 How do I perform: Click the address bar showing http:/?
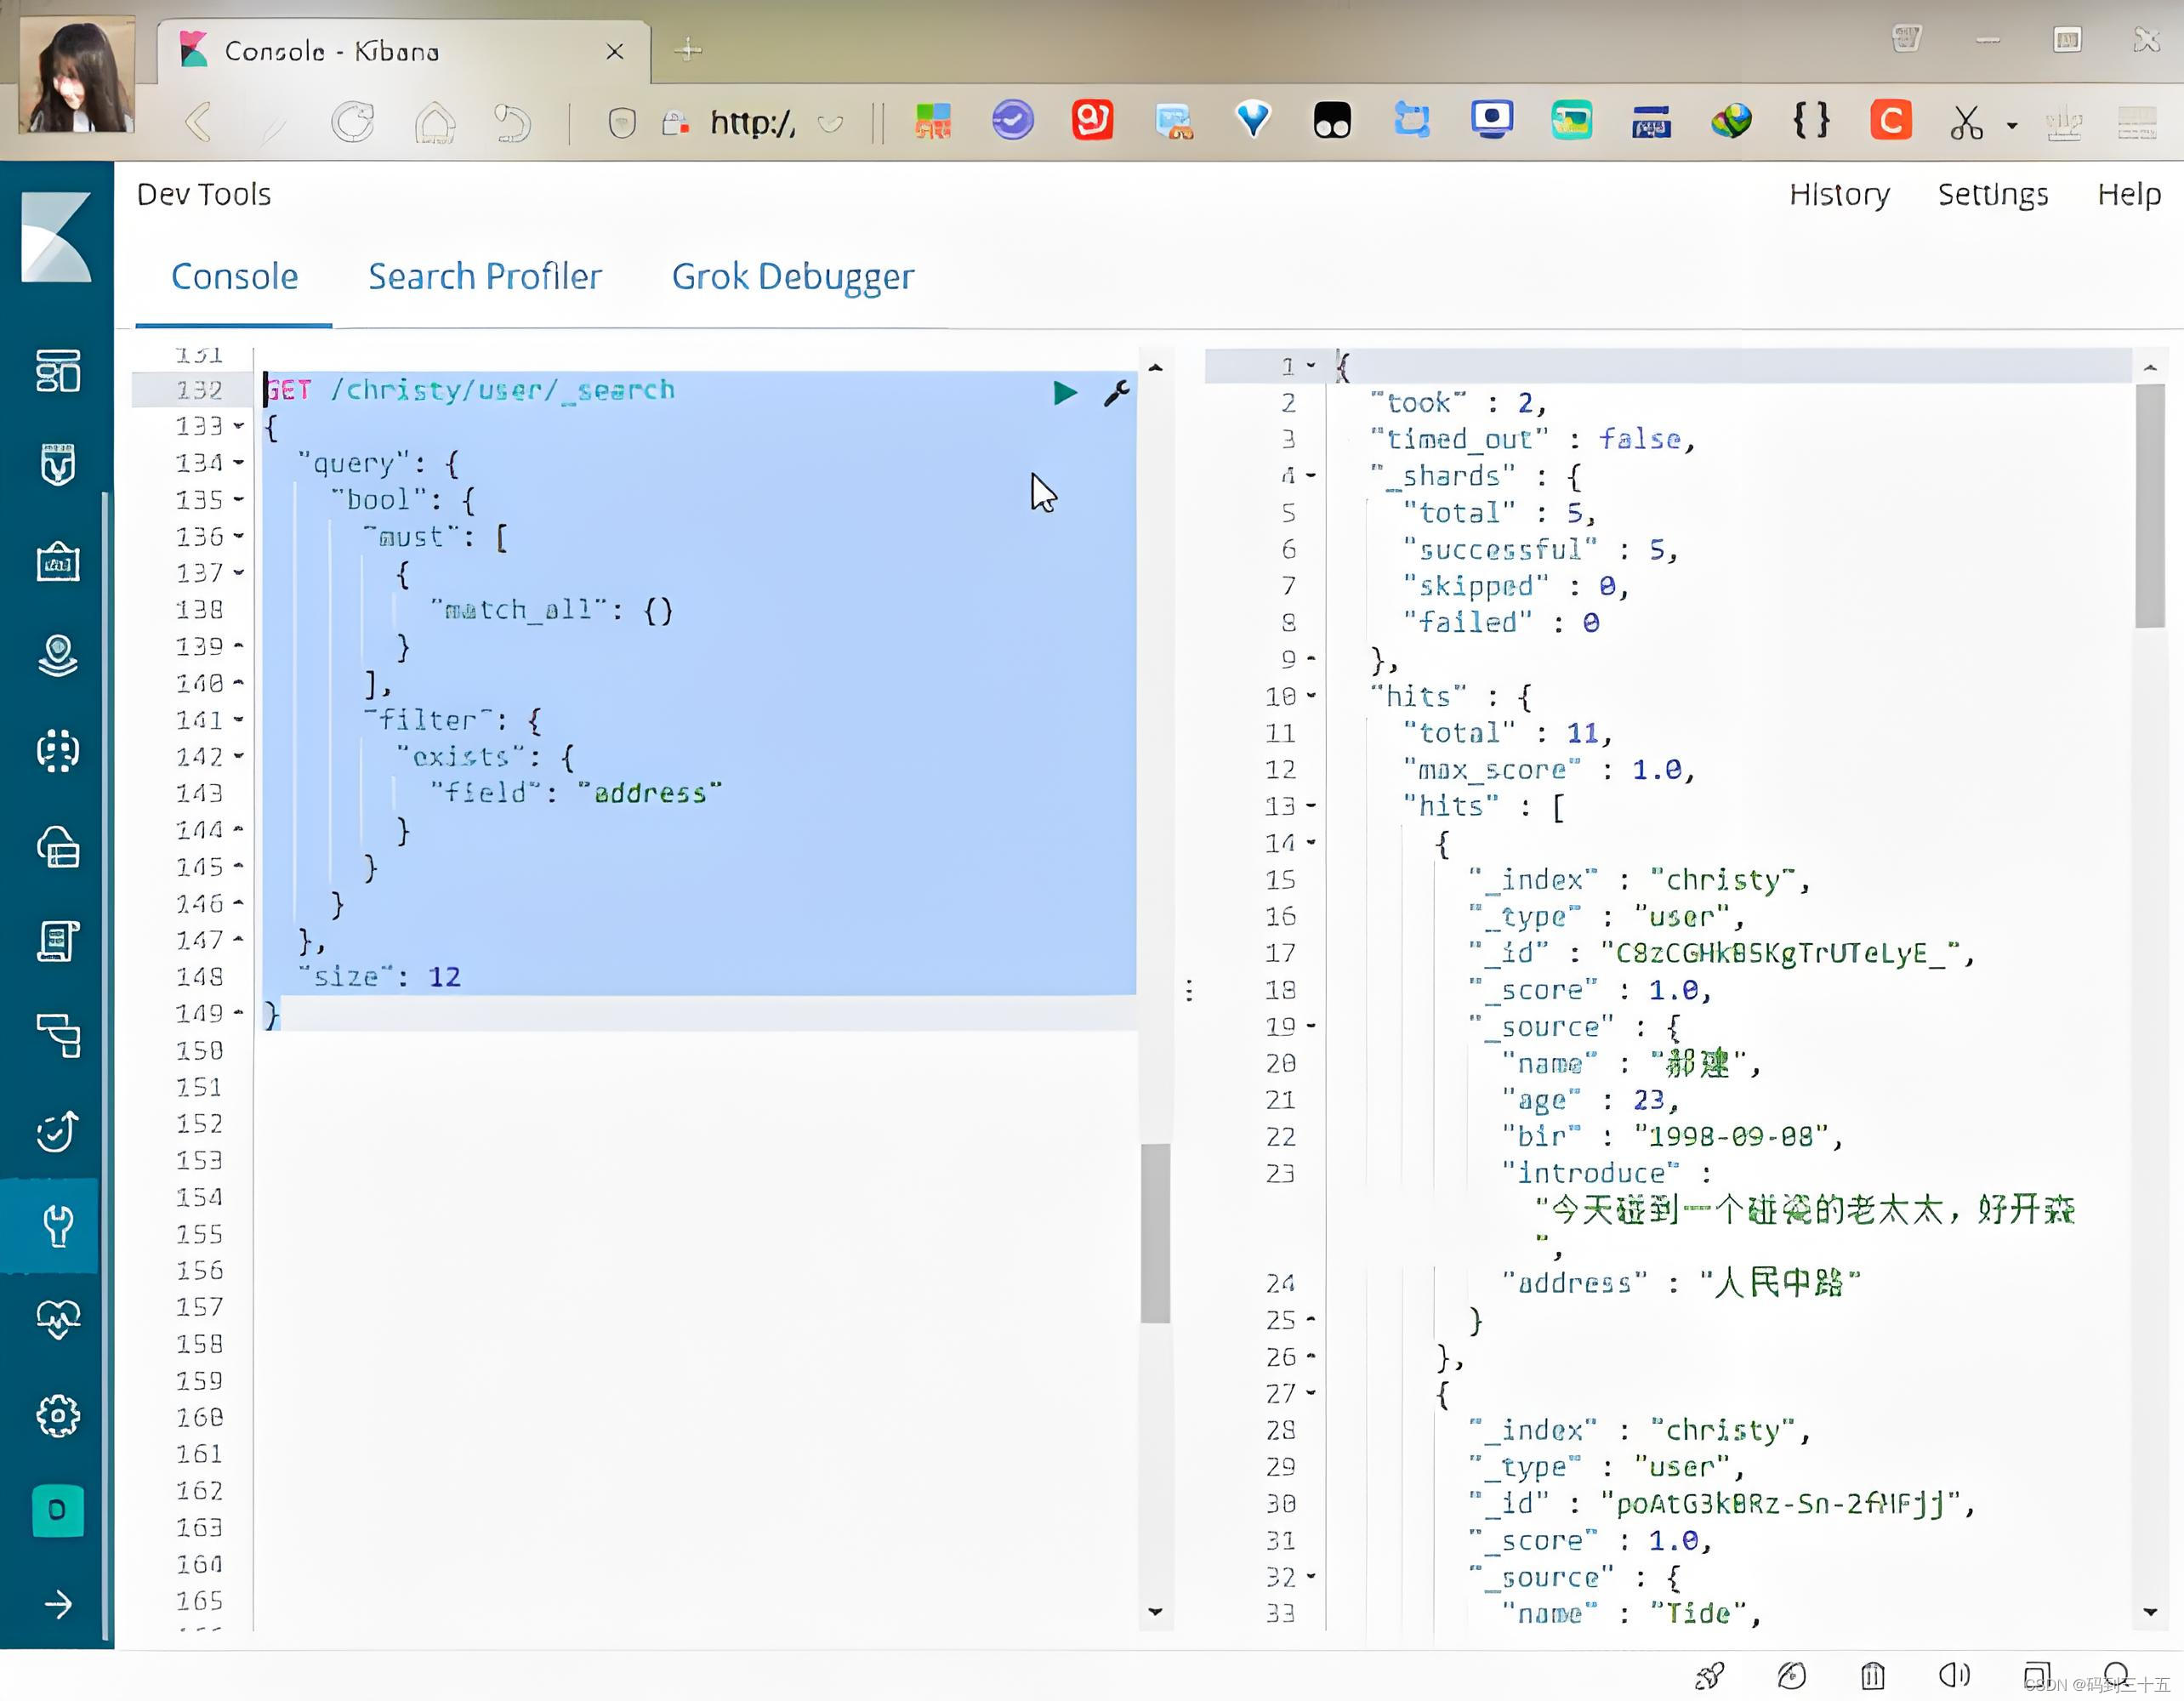pyautogui.click(x=752, y=123)
